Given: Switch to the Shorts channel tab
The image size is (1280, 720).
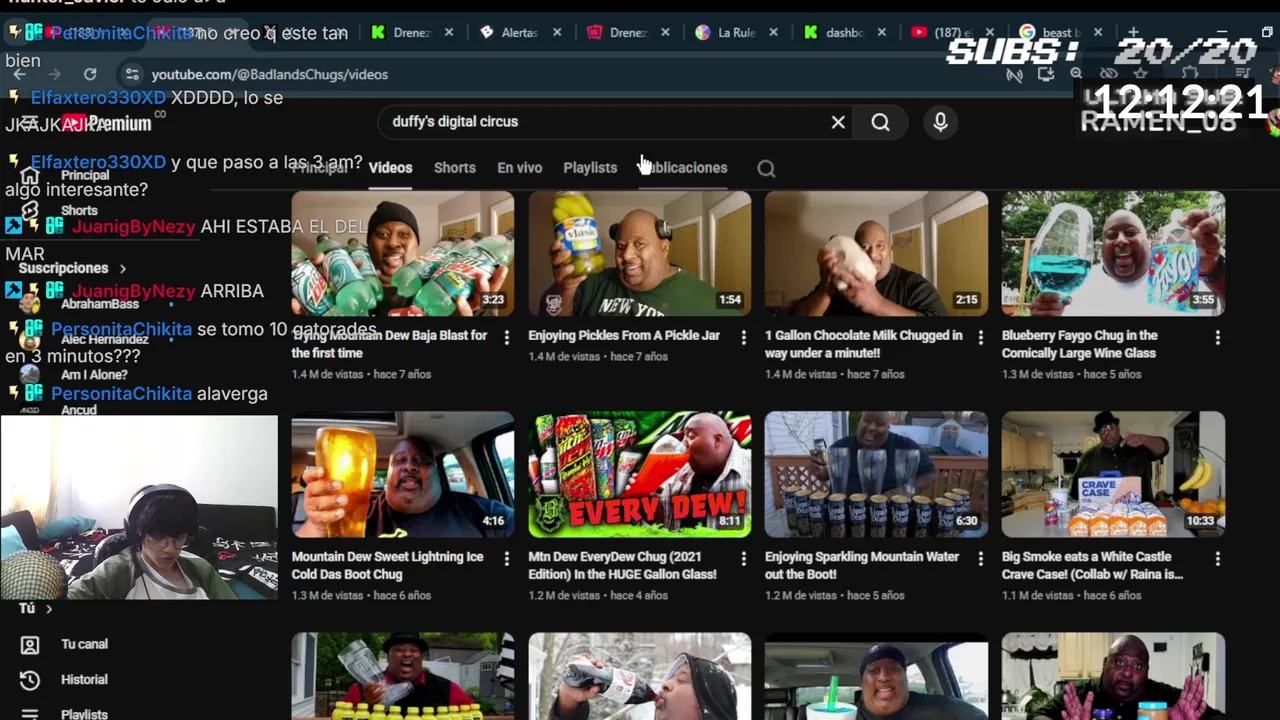Looking at the screenshot, I should pos(455,168).
